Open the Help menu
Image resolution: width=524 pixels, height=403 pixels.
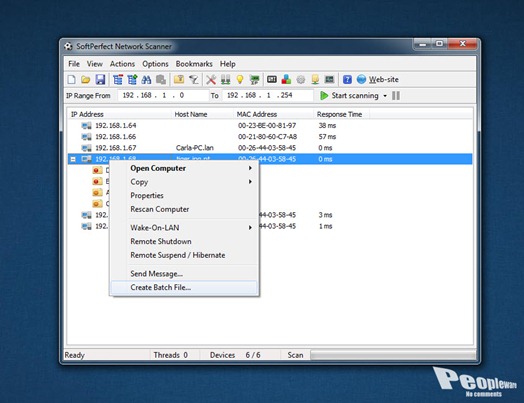(228, 64)
